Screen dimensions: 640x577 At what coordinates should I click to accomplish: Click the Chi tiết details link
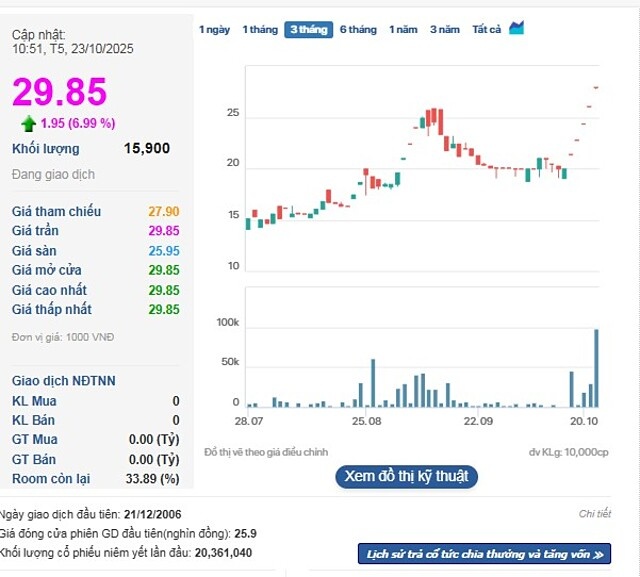(594, 513)
